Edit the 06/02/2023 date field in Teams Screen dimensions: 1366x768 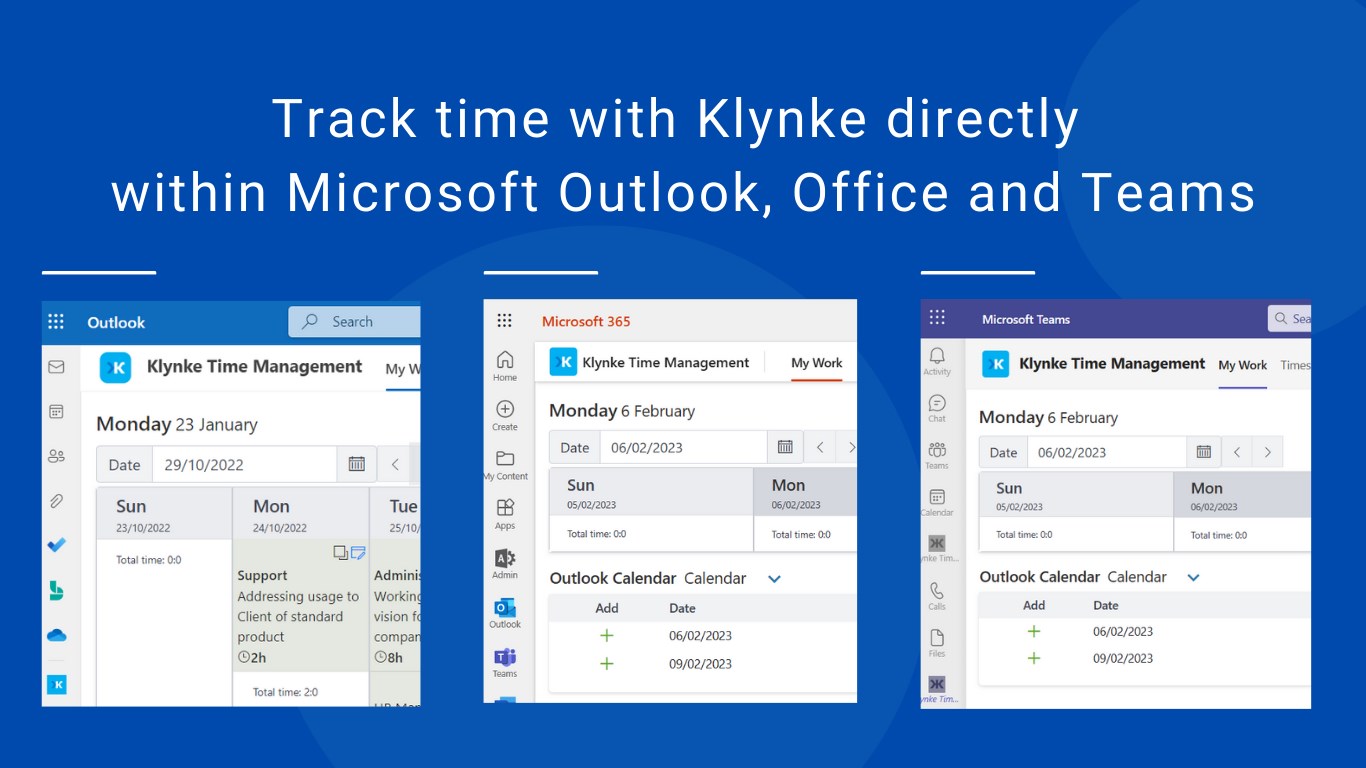coord(1107,452)
